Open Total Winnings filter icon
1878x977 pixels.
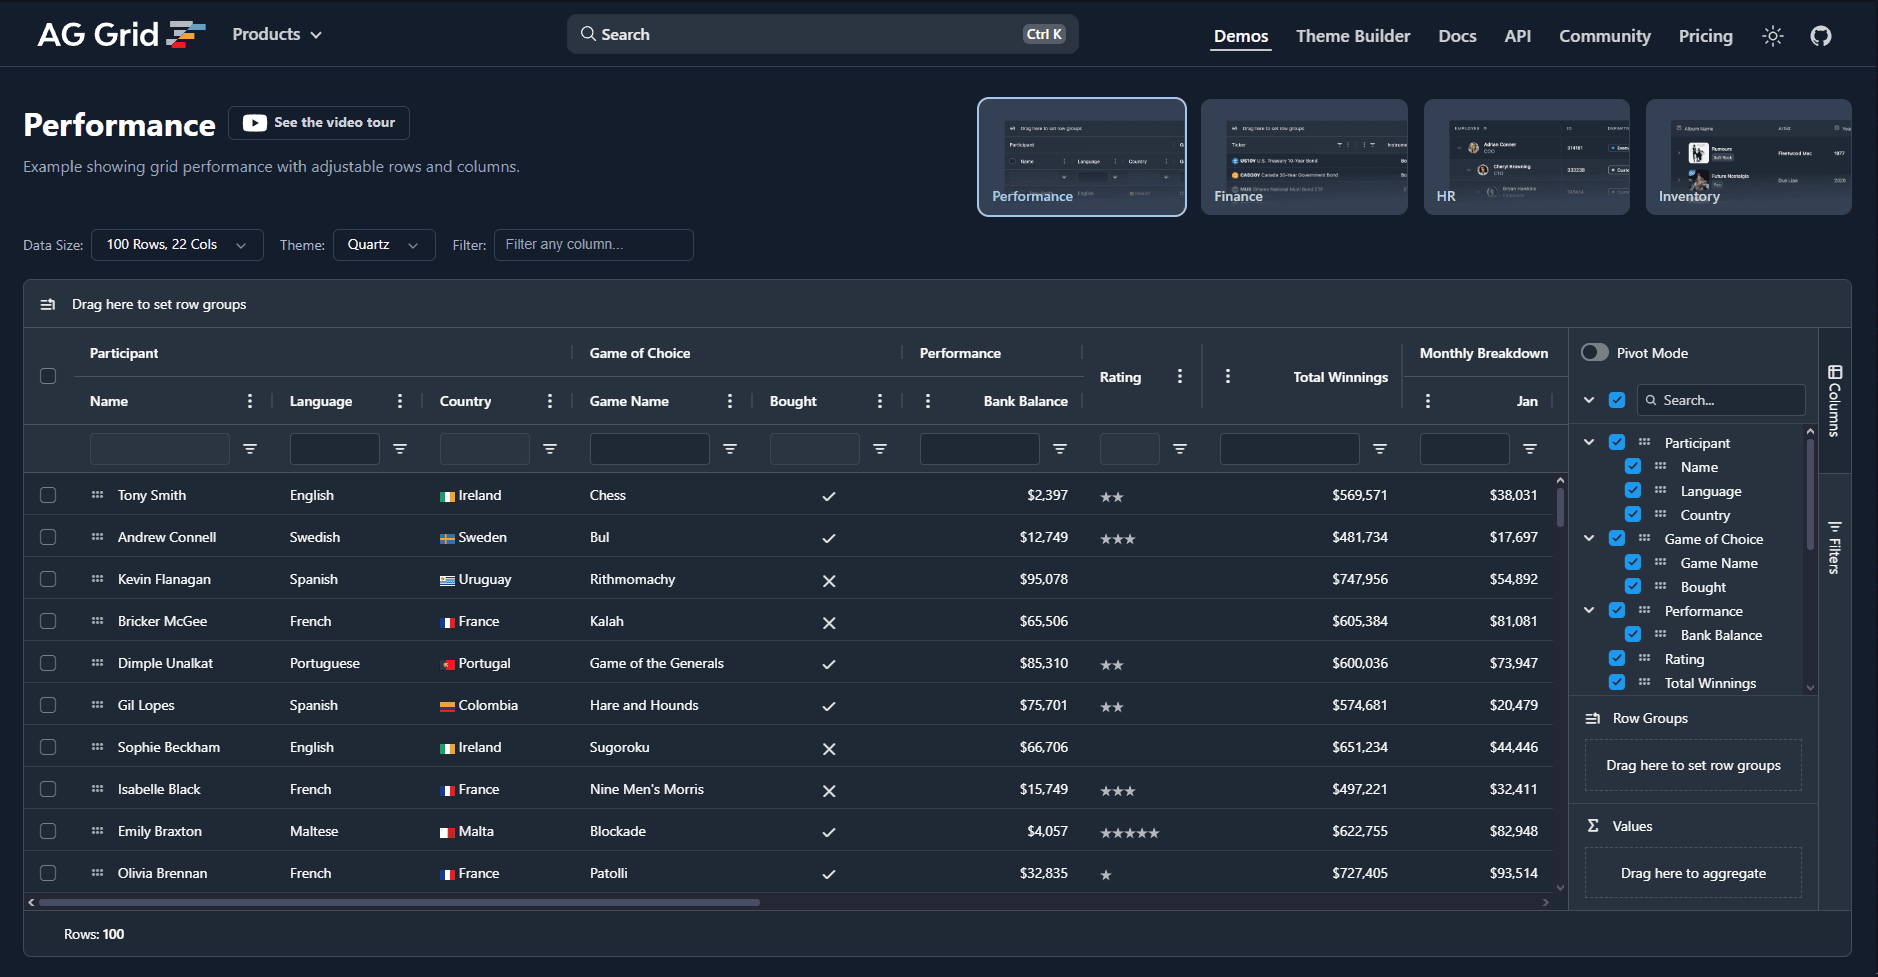pos(1380,449)
